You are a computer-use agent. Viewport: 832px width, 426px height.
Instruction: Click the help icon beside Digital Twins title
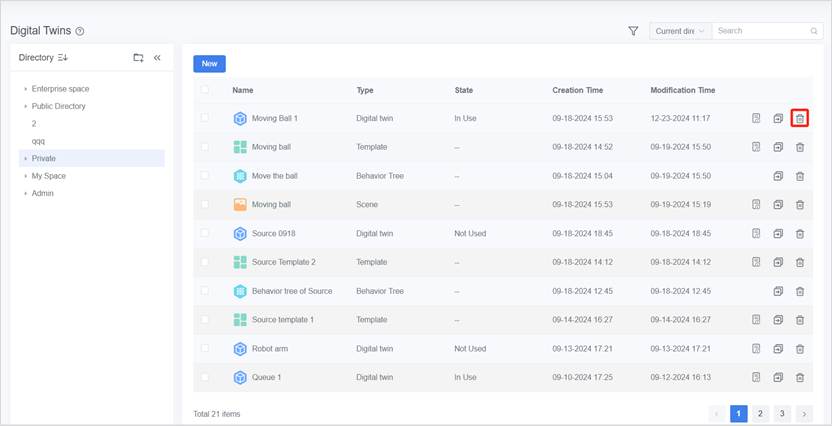pos(80,32)
